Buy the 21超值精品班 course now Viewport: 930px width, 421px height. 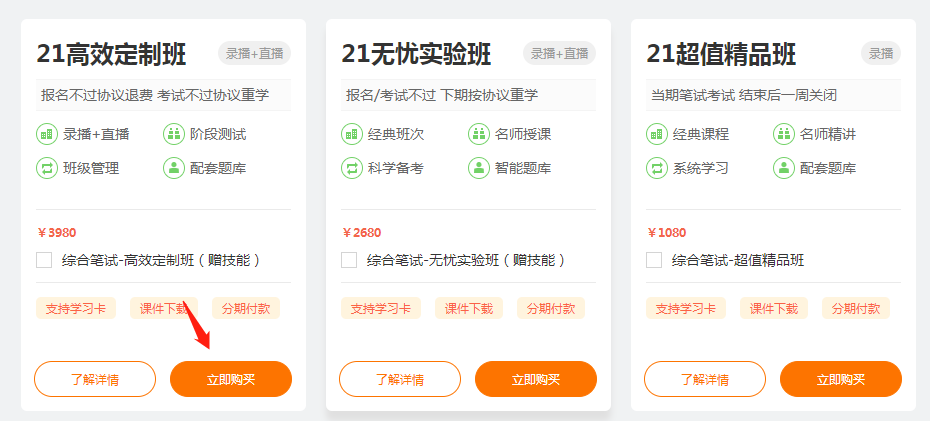tap(840, 379)
